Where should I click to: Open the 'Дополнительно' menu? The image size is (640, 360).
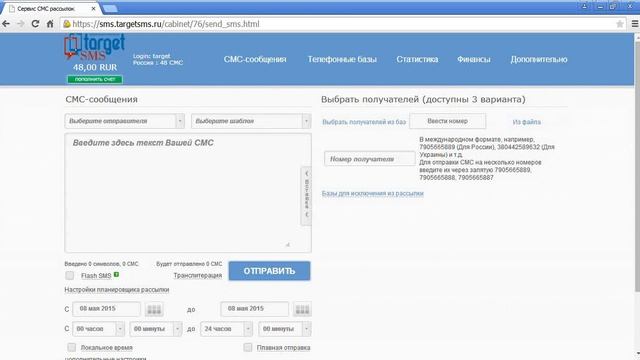click(539, 59)
